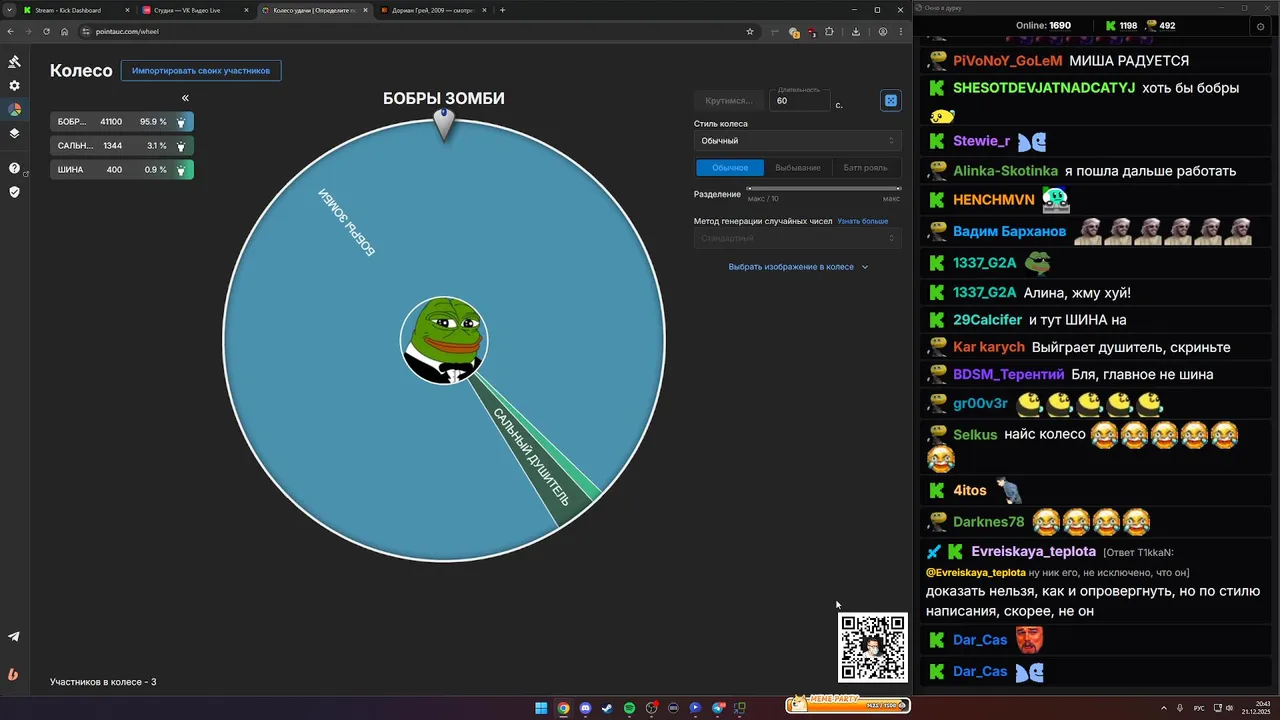Click the Крутимся... spin button
The width and height of the screenshot is (1280, 720).
[728, 101]
